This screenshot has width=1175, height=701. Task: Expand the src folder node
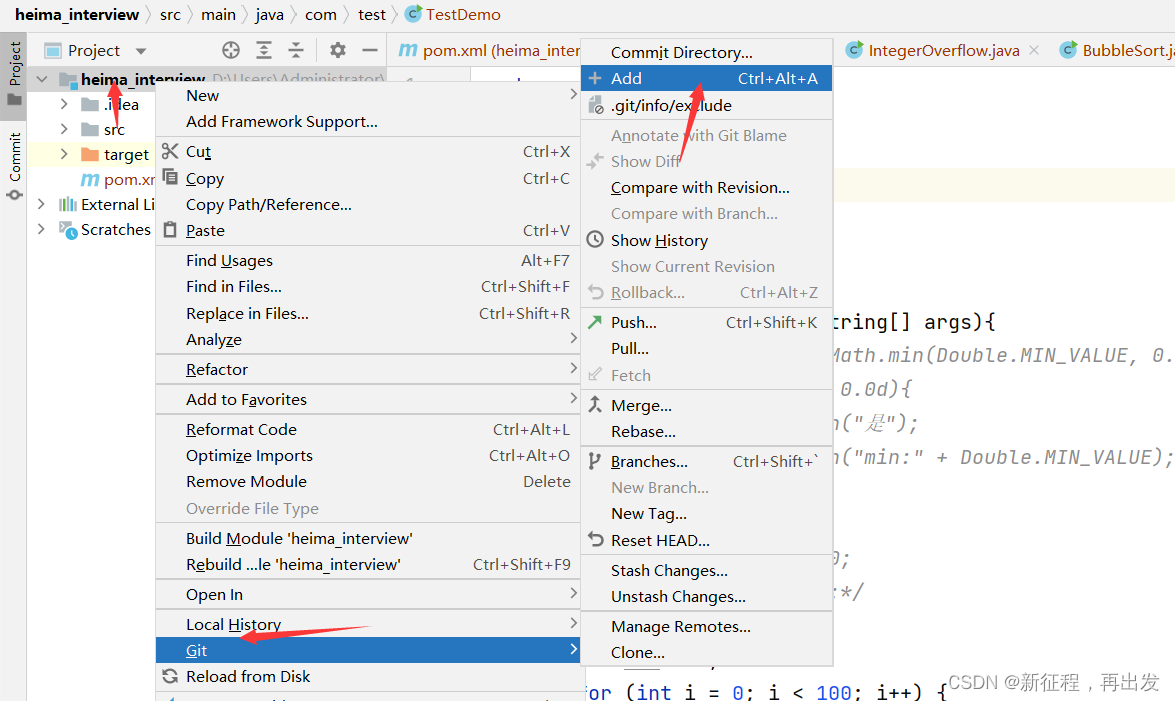coord(64,129)
